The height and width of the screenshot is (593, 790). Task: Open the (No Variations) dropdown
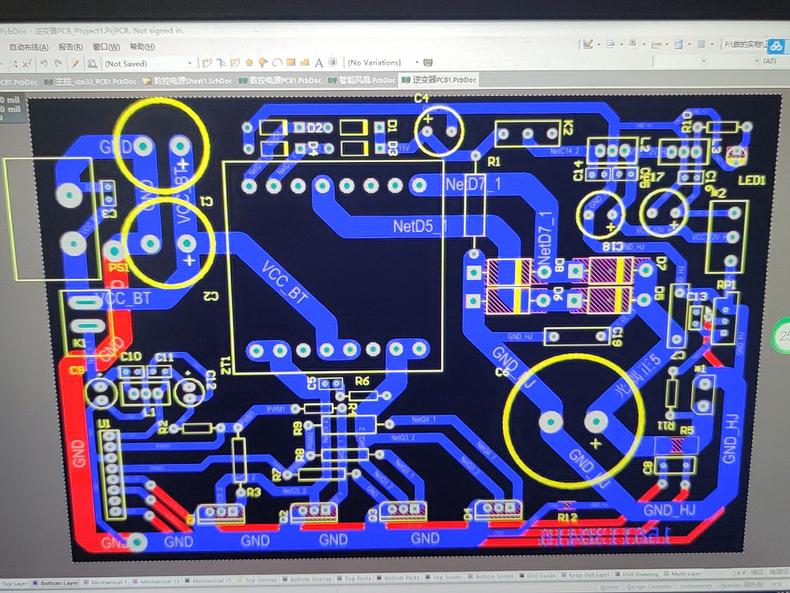(x=383, y=62)
